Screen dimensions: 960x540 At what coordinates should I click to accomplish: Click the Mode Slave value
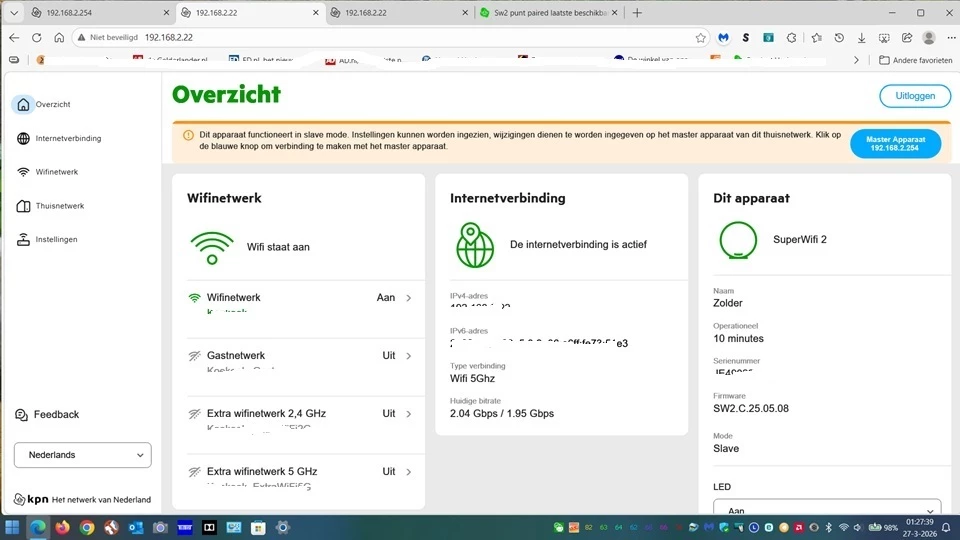click(x=726, y=449)
